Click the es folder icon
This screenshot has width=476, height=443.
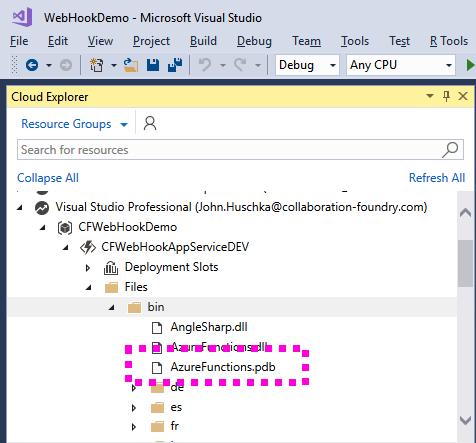[x=158, y=407]
